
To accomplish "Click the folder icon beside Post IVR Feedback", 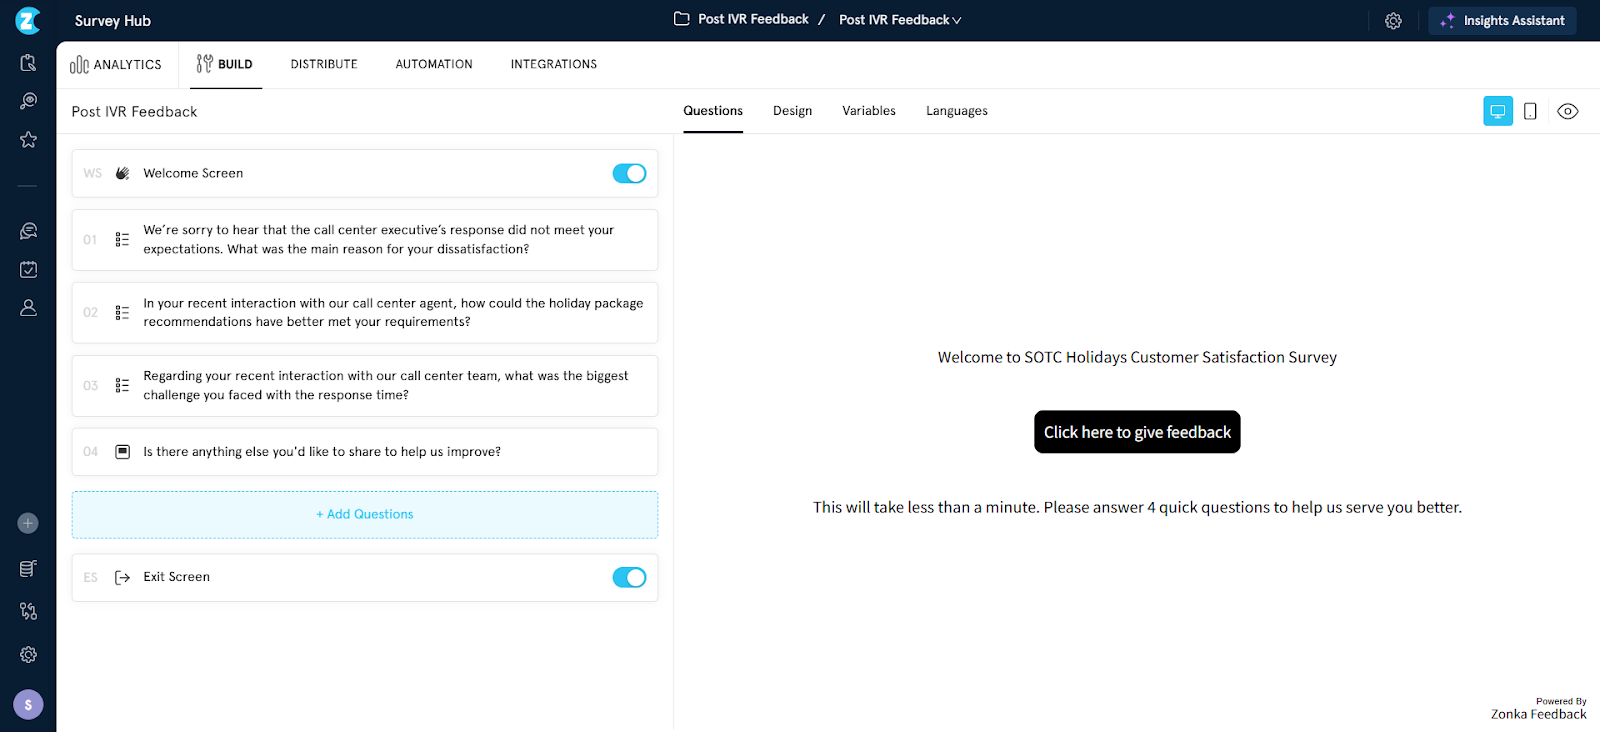I will pos(682,19).
